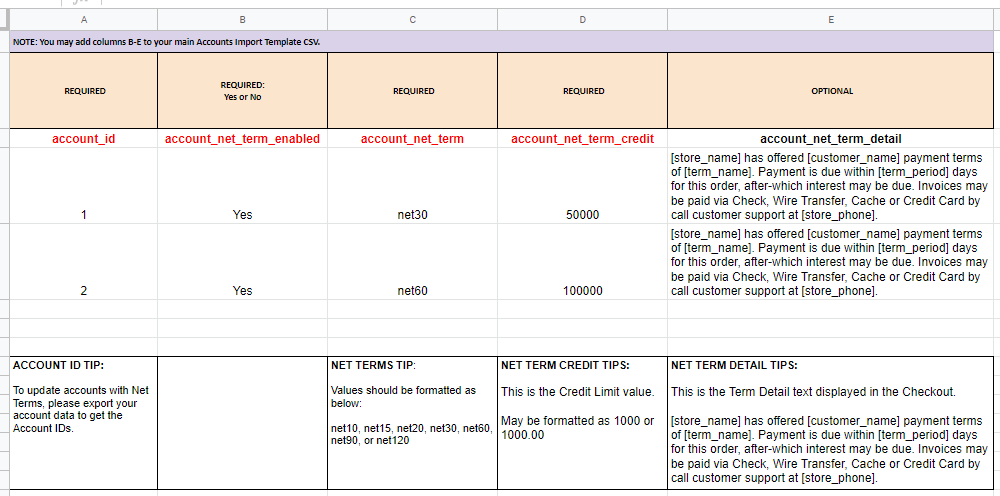The image size is (1000, 496).
Task: Click the purple NOTE row about Accounts Import Template
Action: click(x=502, y=41)
